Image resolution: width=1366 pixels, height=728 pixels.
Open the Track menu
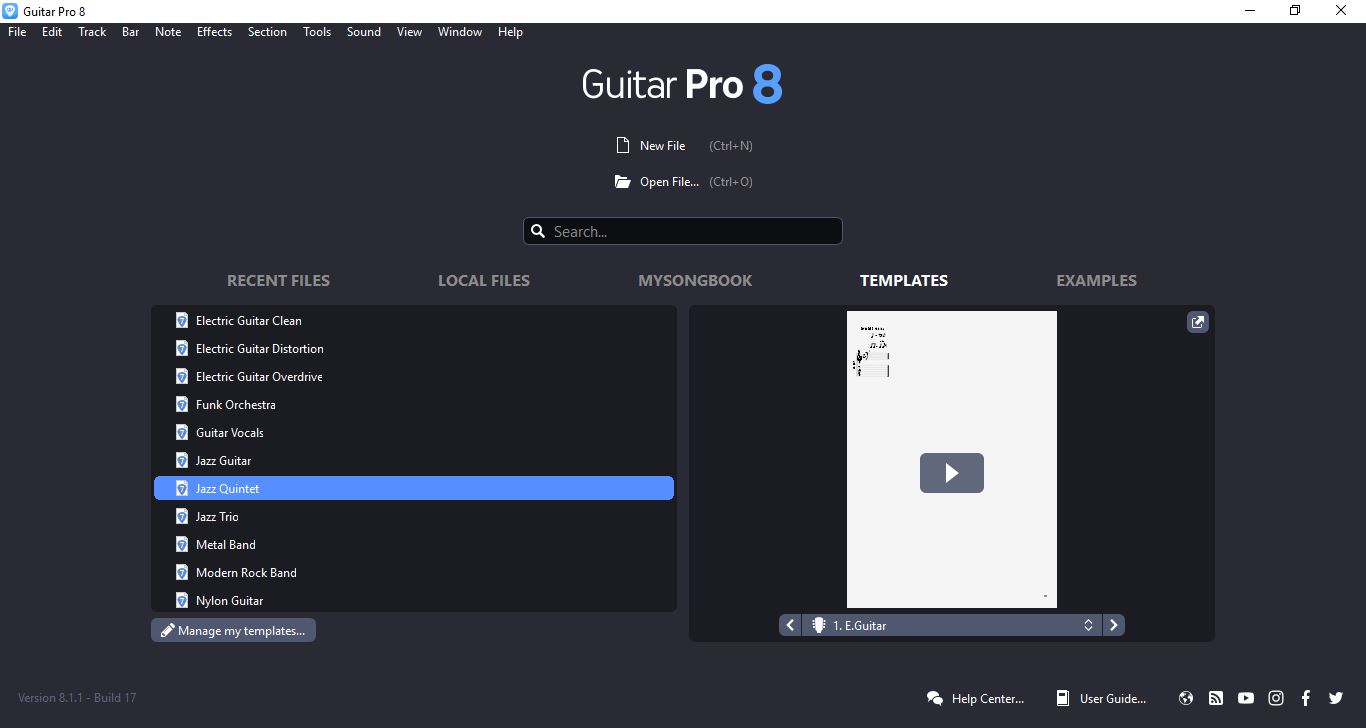coord(92,32)
